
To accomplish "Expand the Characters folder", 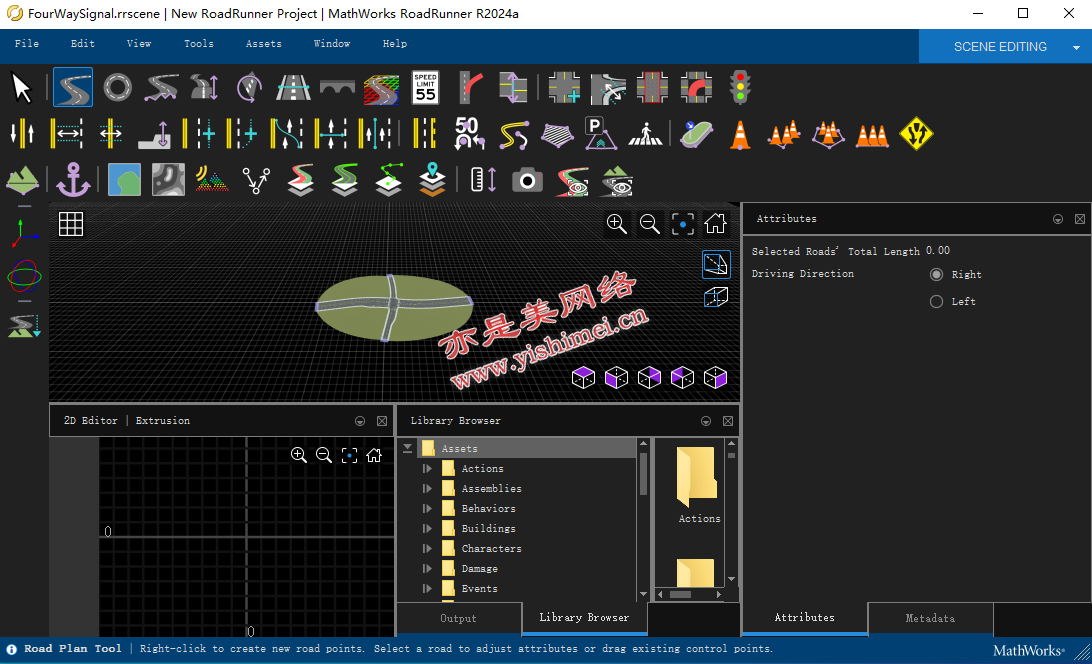I will point(428,548).
